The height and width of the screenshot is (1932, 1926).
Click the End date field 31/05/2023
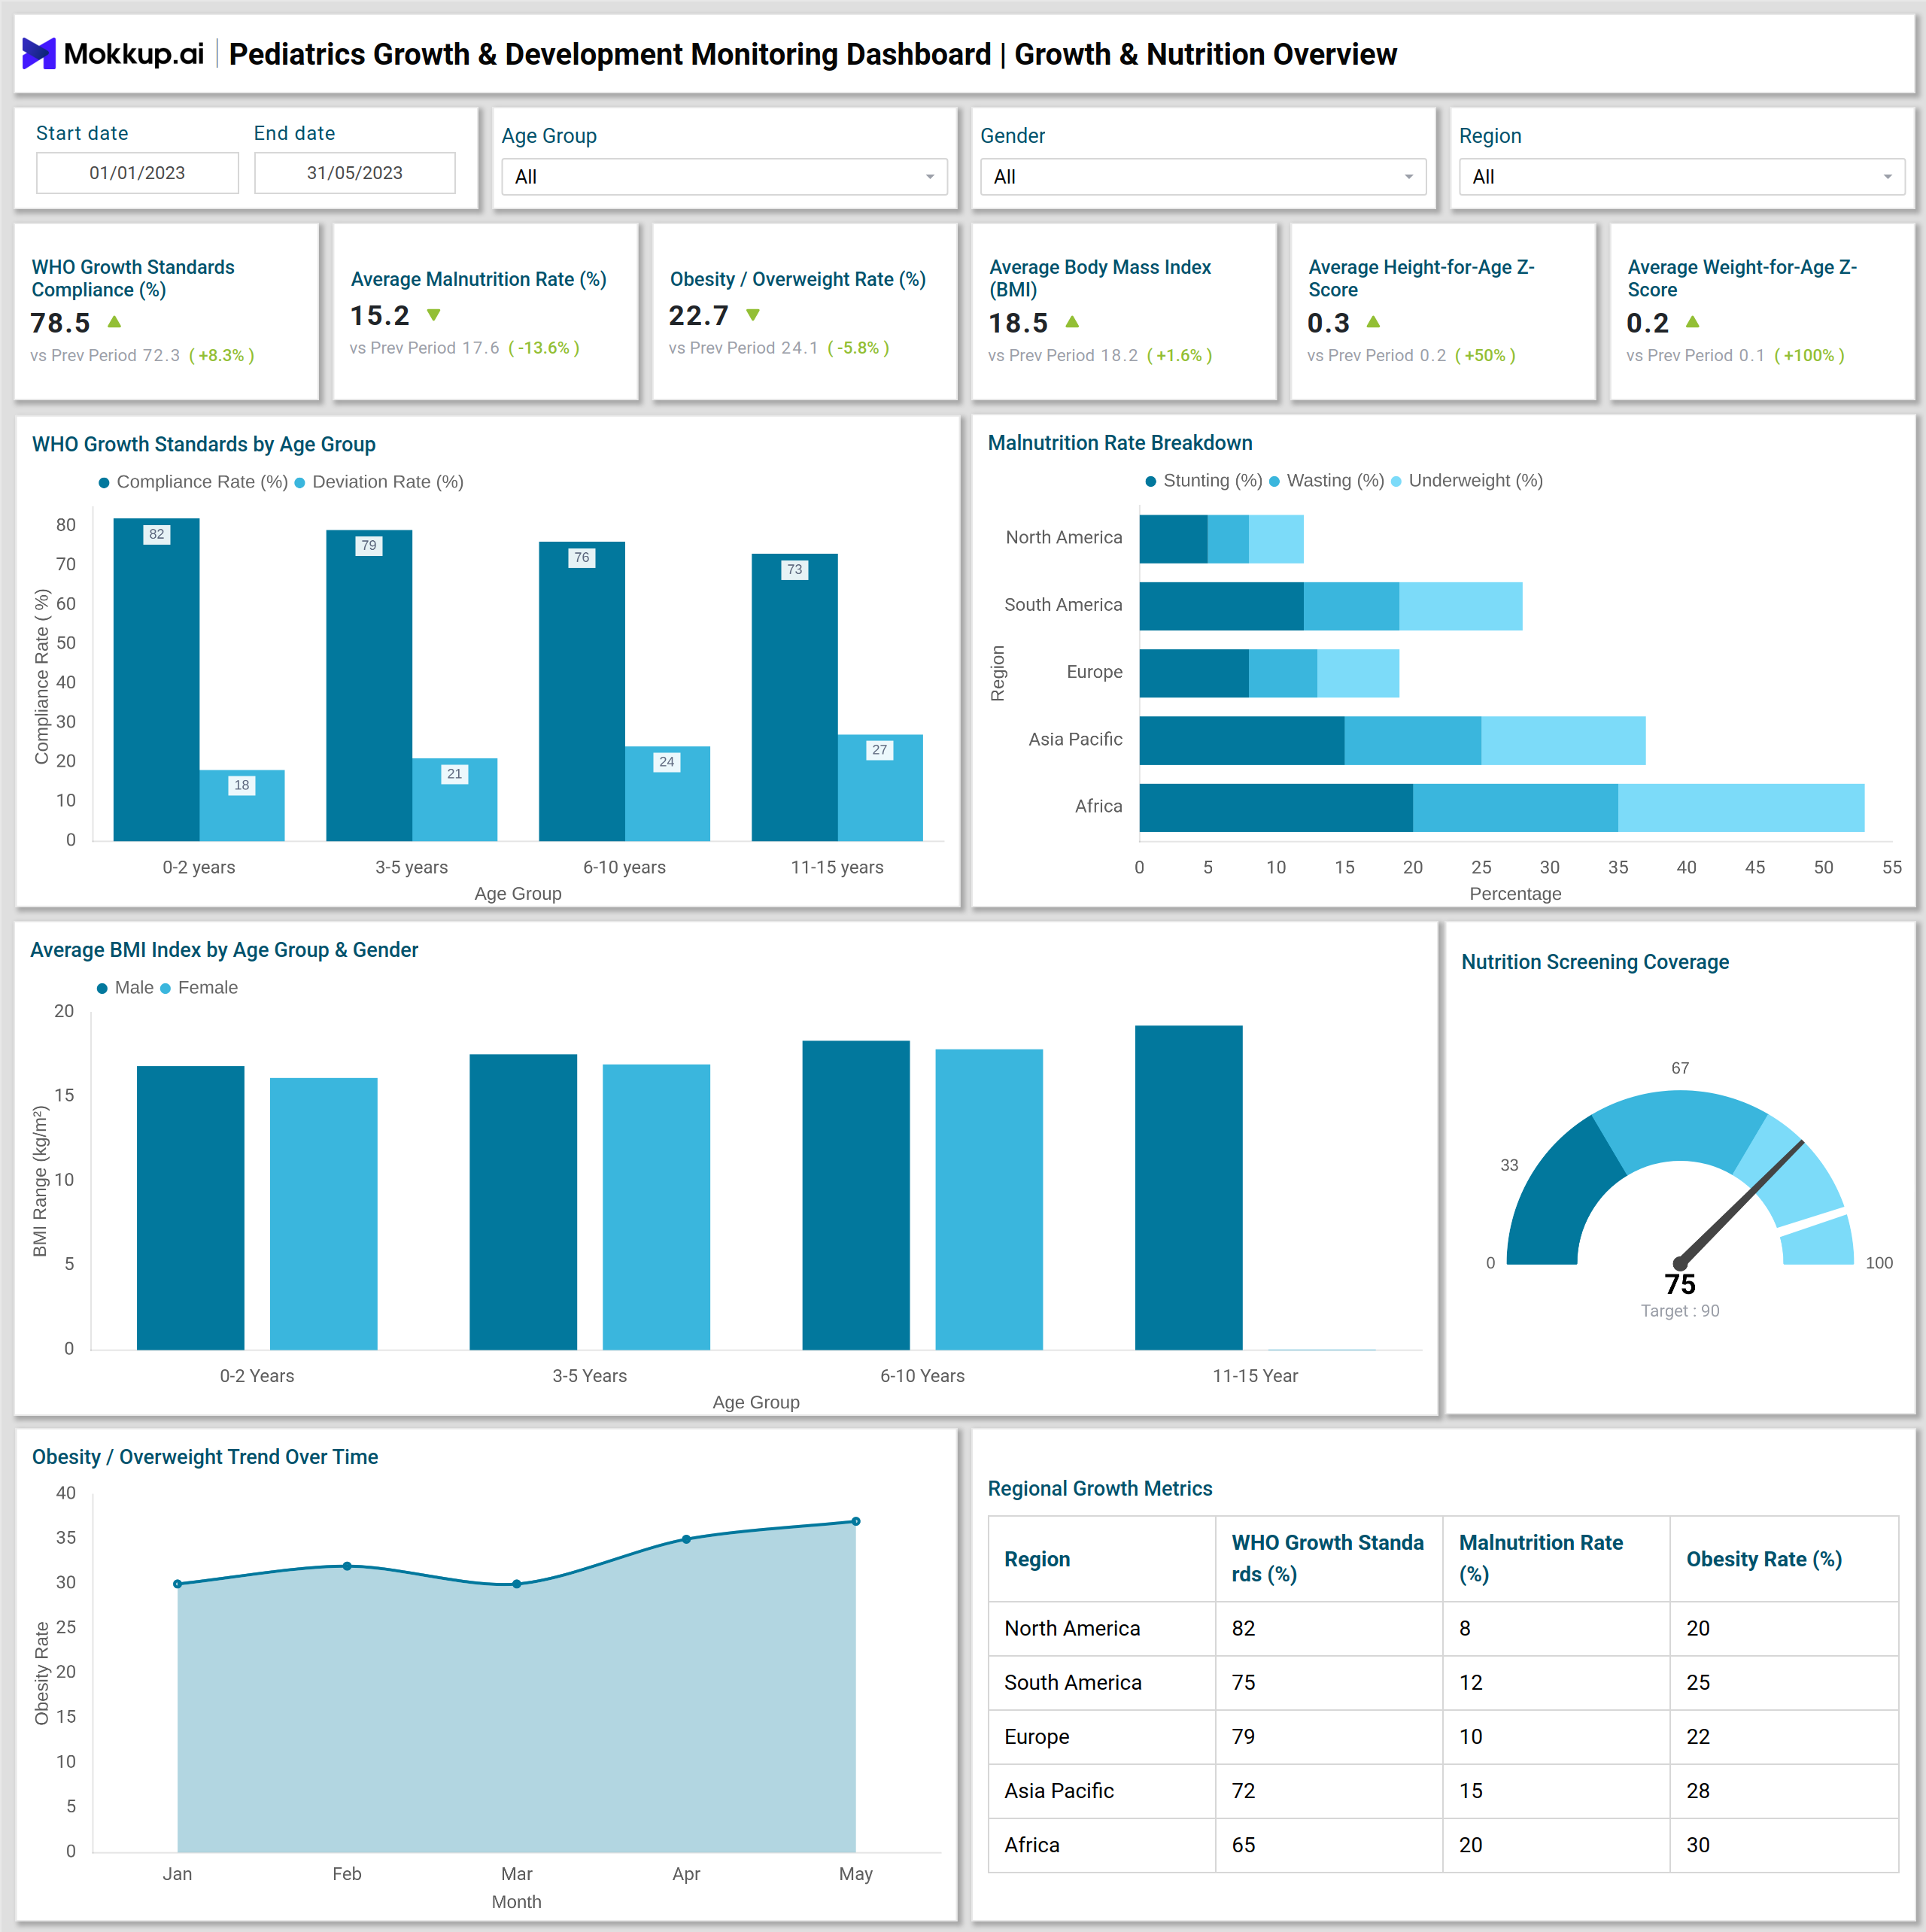point(355,173)
